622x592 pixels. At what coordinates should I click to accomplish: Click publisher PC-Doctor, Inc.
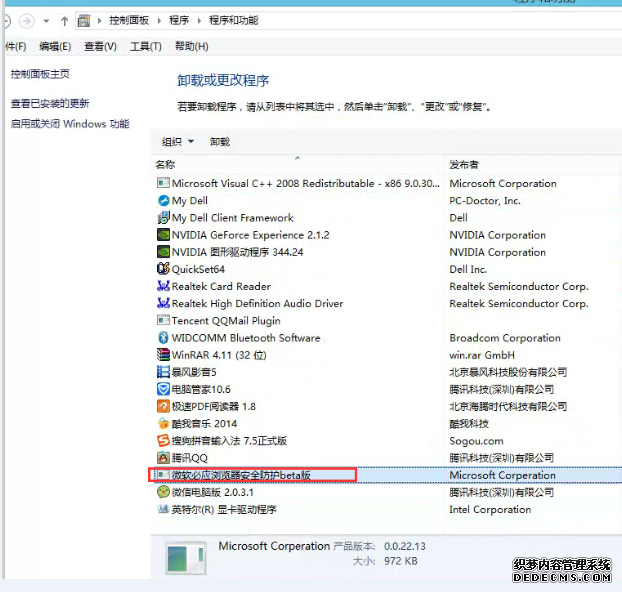point(485,200)
